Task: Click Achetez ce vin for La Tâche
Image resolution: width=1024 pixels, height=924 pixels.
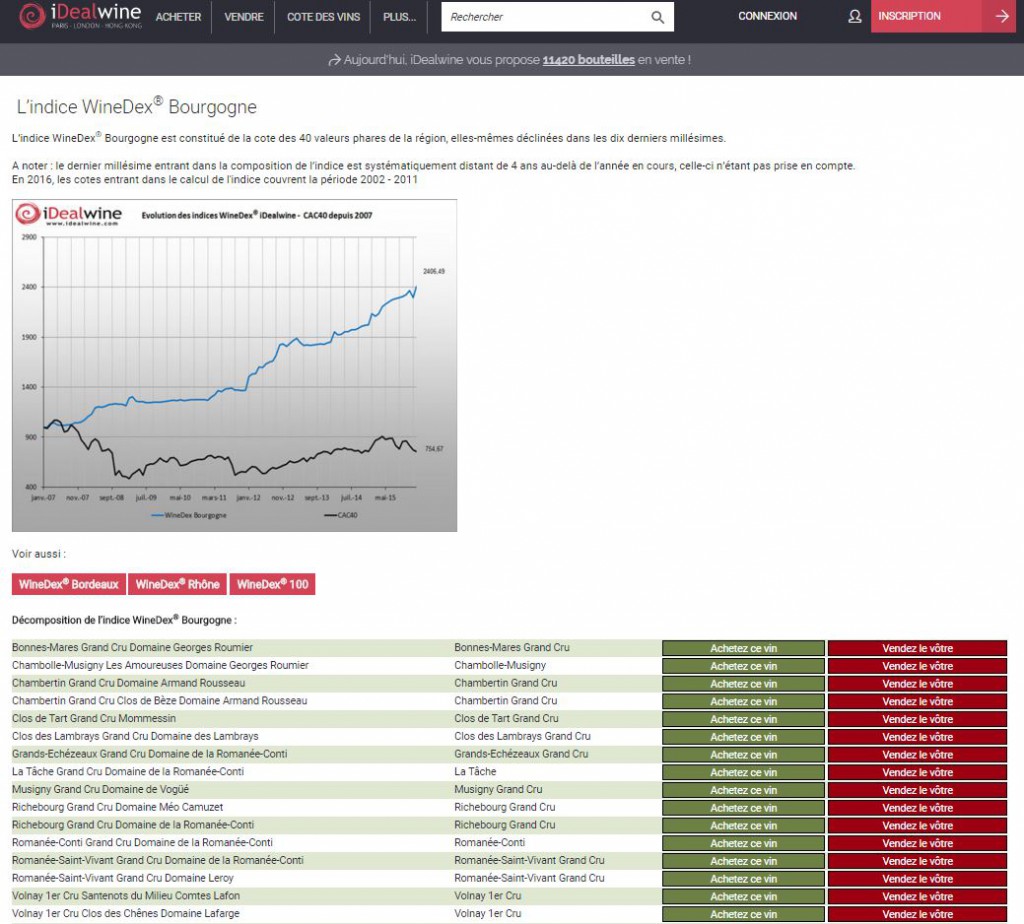Action: [x=743, y=772]
